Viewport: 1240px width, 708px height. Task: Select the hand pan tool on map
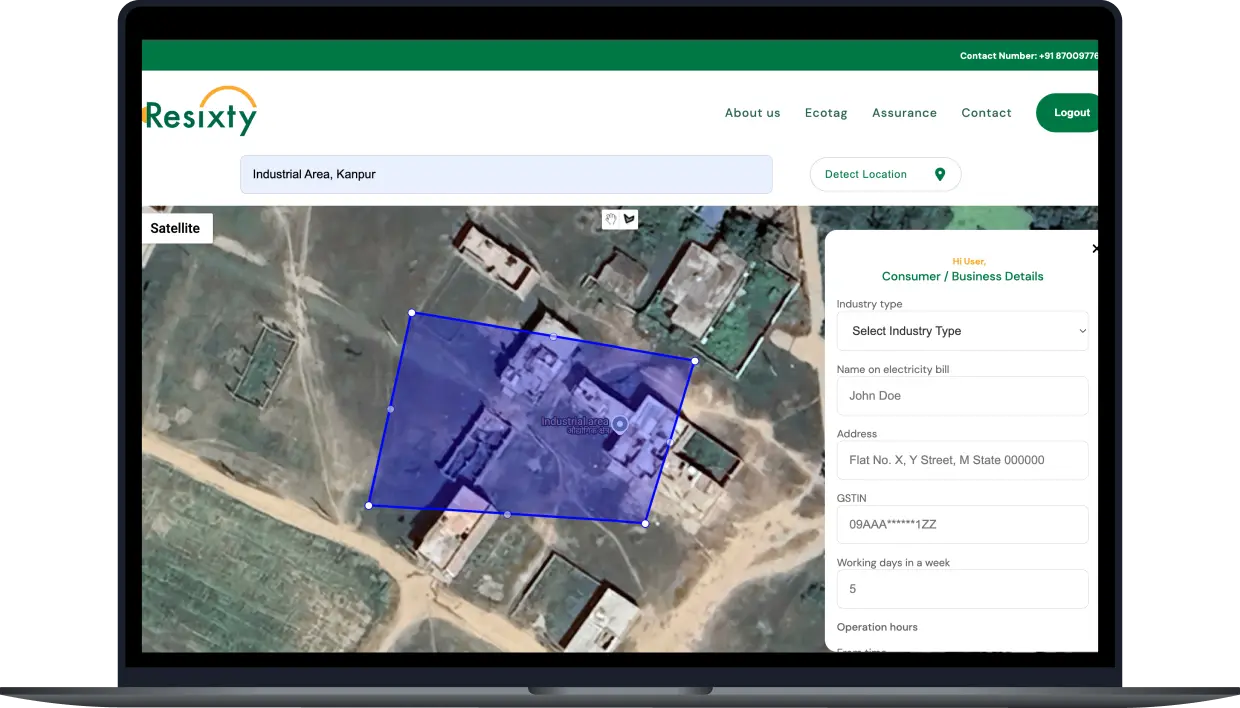611,219
